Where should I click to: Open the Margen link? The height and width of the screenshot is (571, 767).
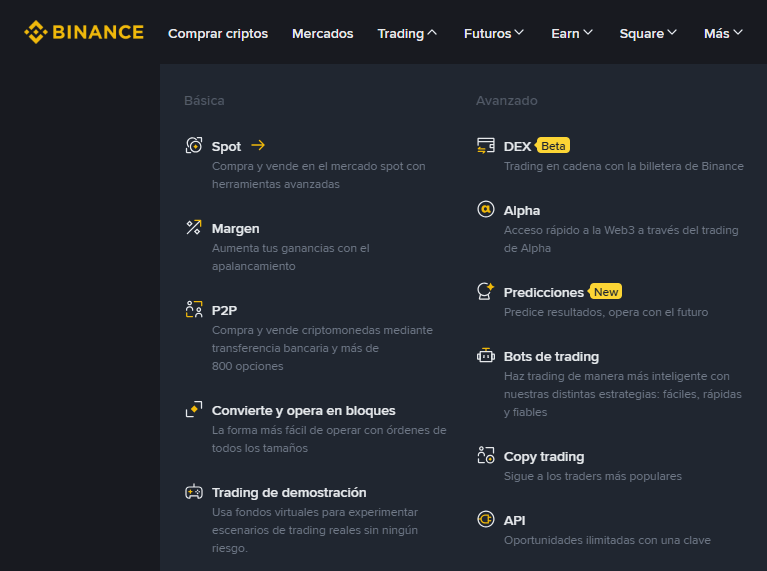click(x=235, y=228)
